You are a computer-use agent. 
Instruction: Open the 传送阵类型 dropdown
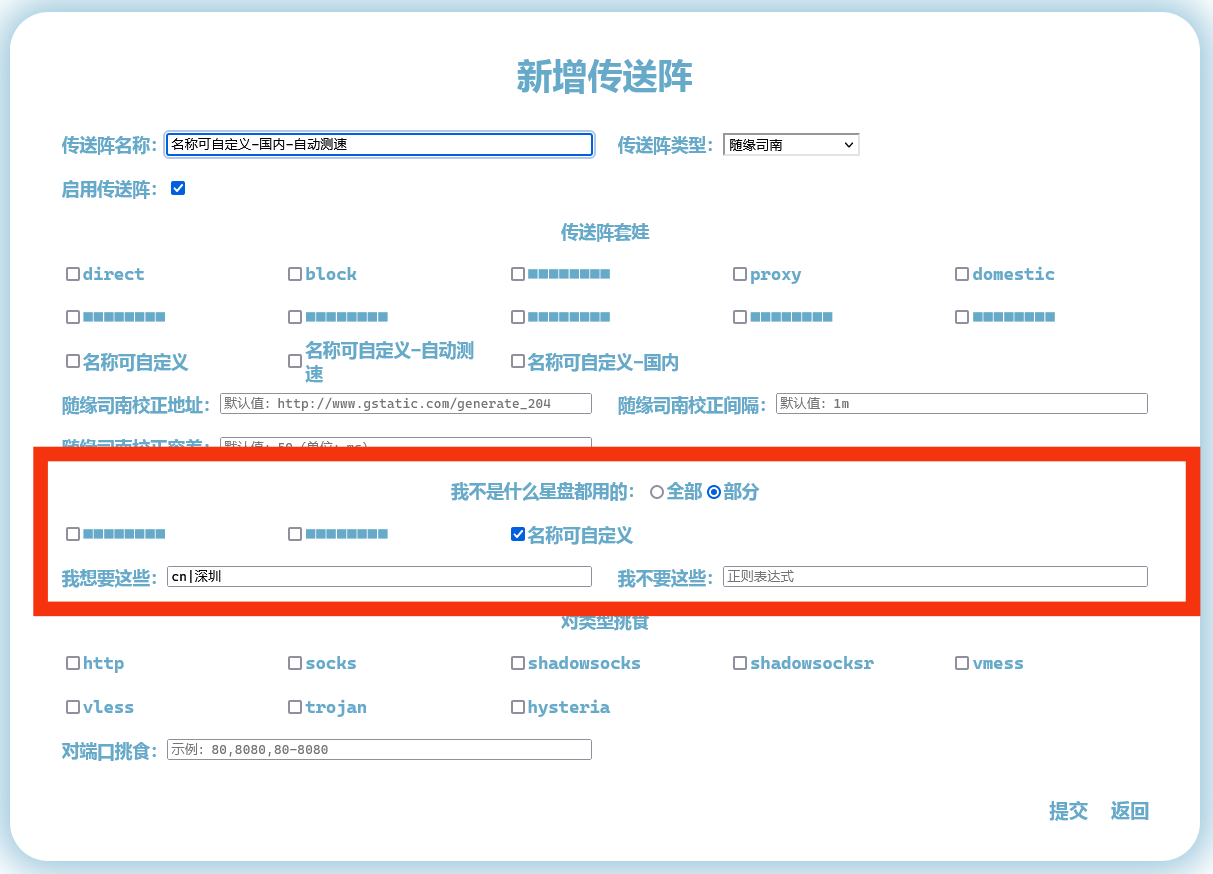pyautogui.click(x=790, y=145)
